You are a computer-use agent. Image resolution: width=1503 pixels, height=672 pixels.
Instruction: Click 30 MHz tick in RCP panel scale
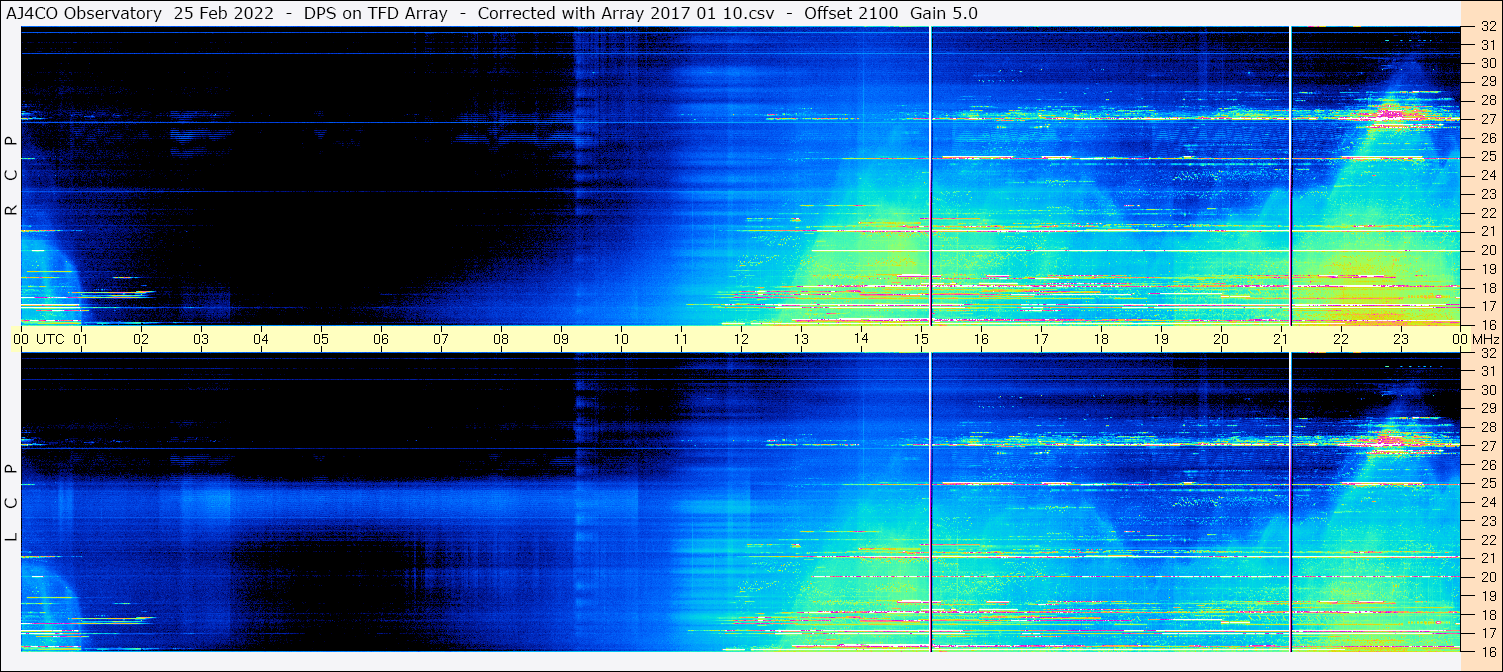(x=1487, y=64)
